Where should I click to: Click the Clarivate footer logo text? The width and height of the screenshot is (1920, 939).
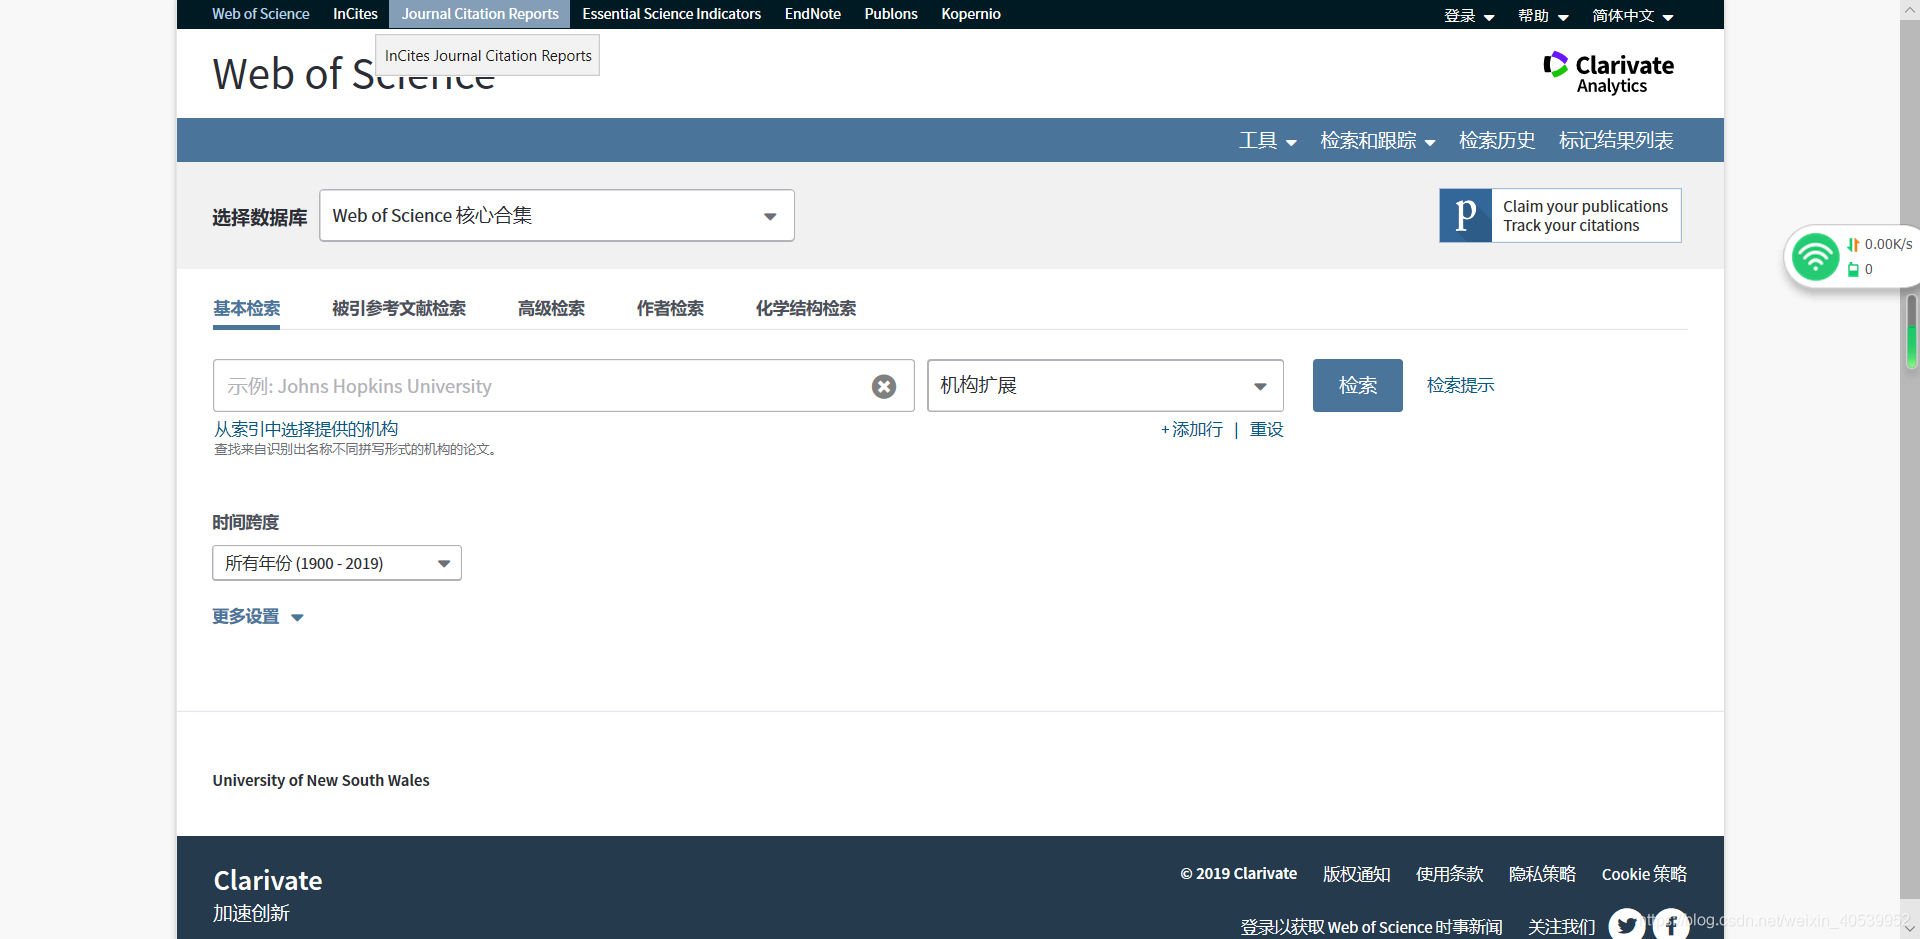(267, 881)
